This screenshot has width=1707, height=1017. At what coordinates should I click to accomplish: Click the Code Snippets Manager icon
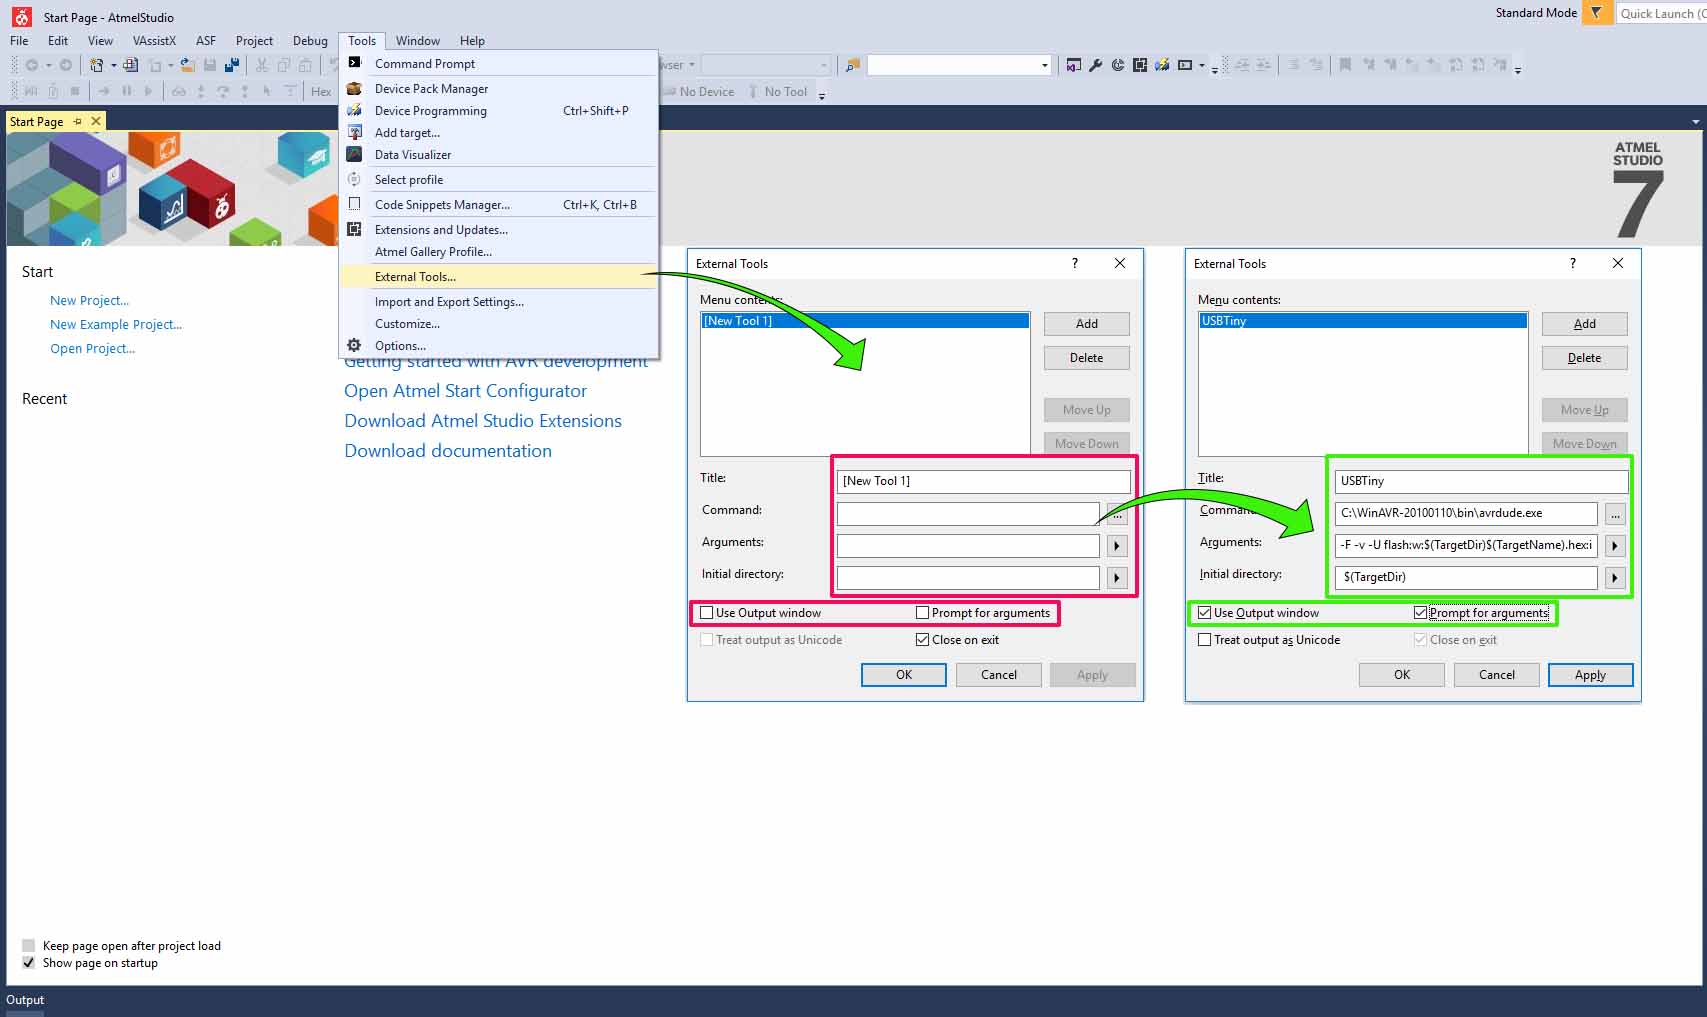(354, 204)
